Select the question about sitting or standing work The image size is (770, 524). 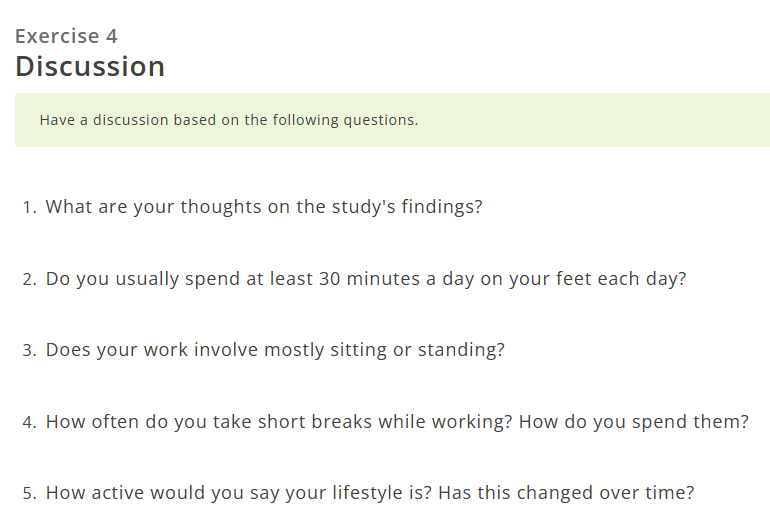[x=275, y=350]
